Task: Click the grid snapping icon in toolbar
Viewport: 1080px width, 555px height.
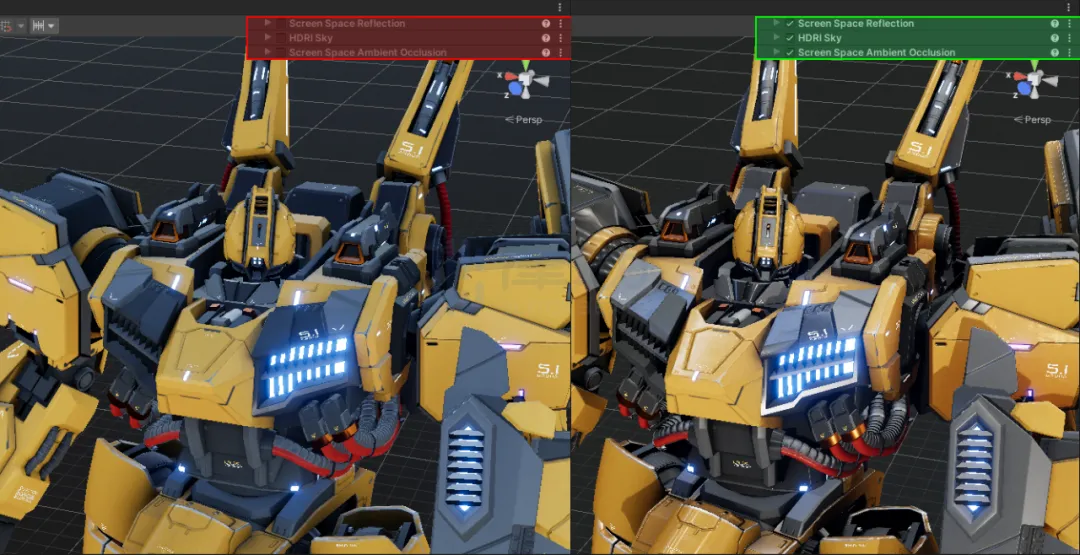Action: [8, 25]
